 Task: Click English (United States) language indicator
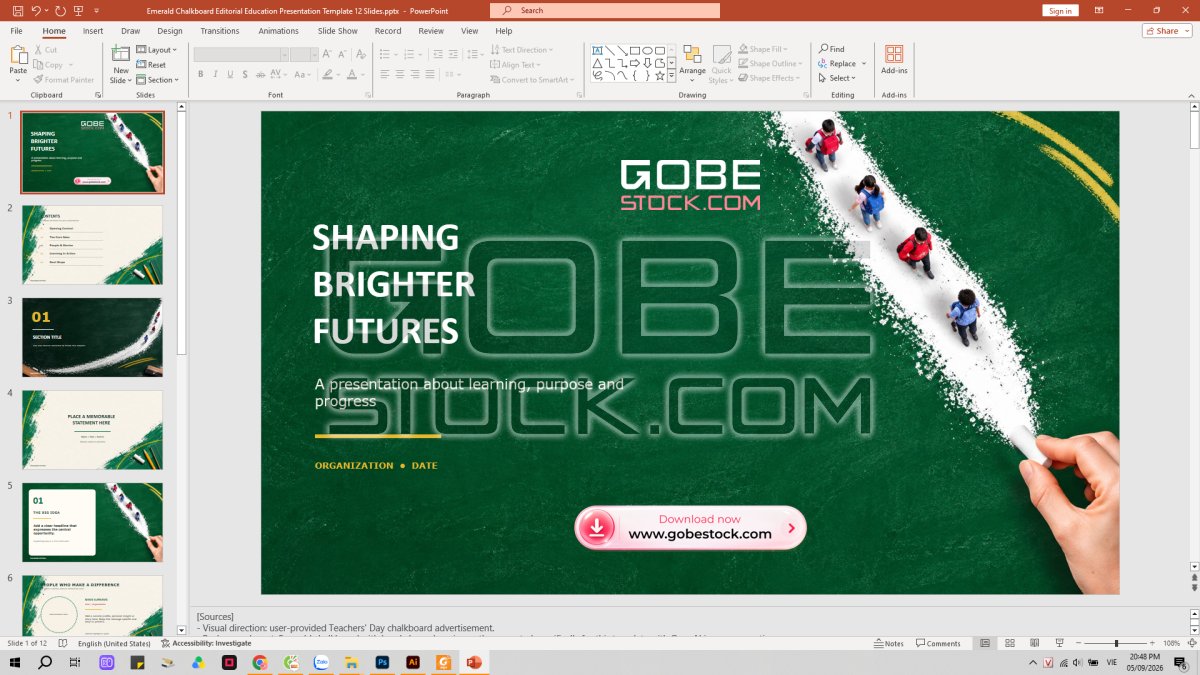[x=115, y=643]
